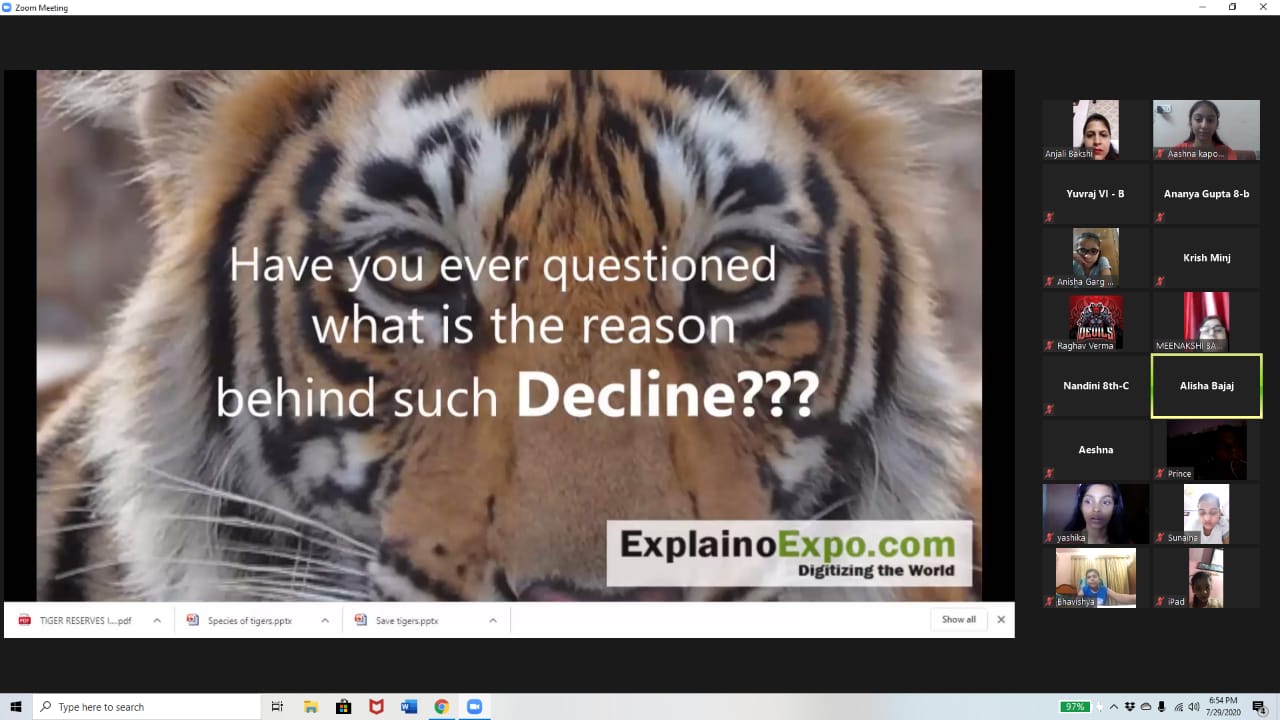Open volume control in system tray
This screenshot has height=720, width=1280.
click(1192, 706)
